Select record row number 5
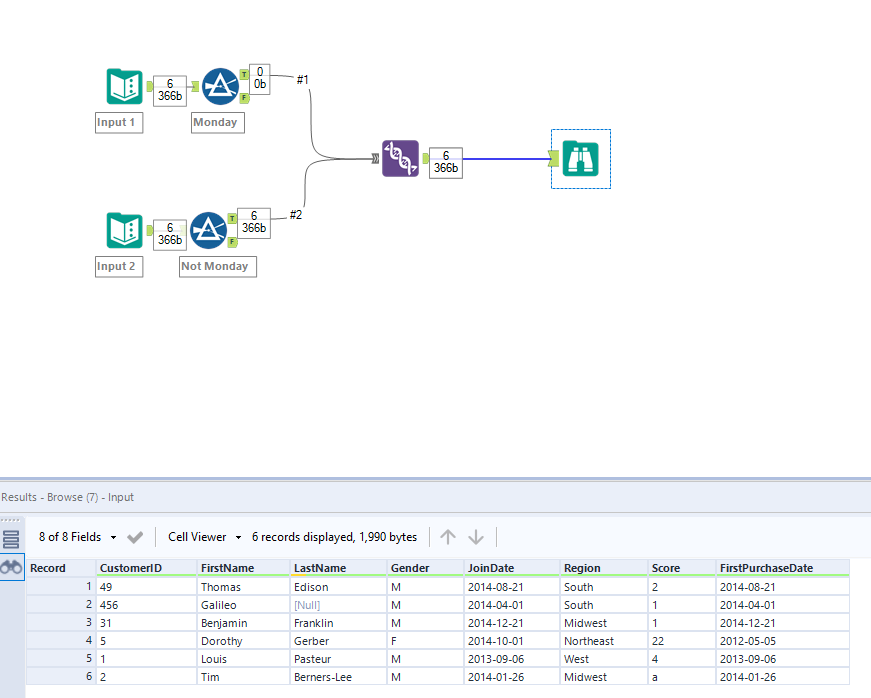Viewport: 871px width, 698px height. tap(61, 659)
